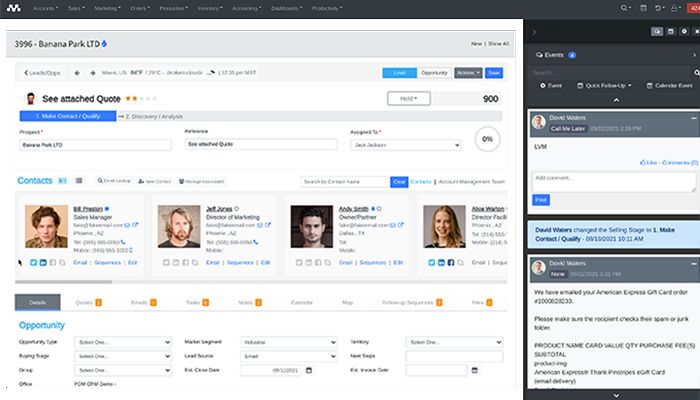Go to next record with right arrow
The width and height of the screenshot is (700, 400).
[92, 73]
